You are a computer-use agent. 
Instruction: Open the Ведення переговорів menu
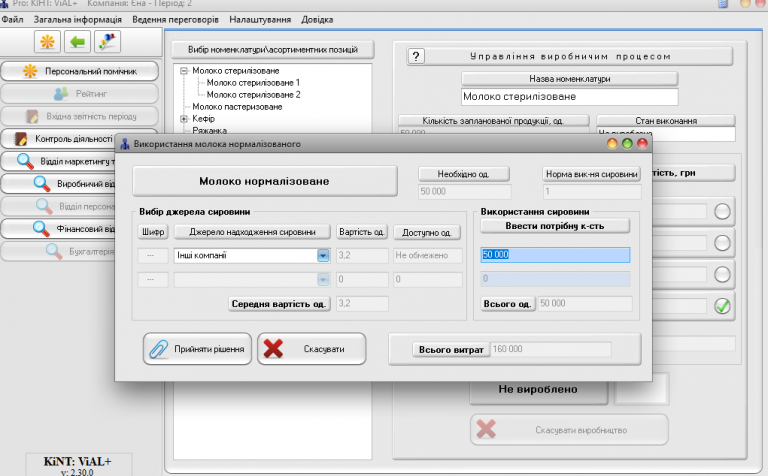pyautogui.click(x=175, y=20)
